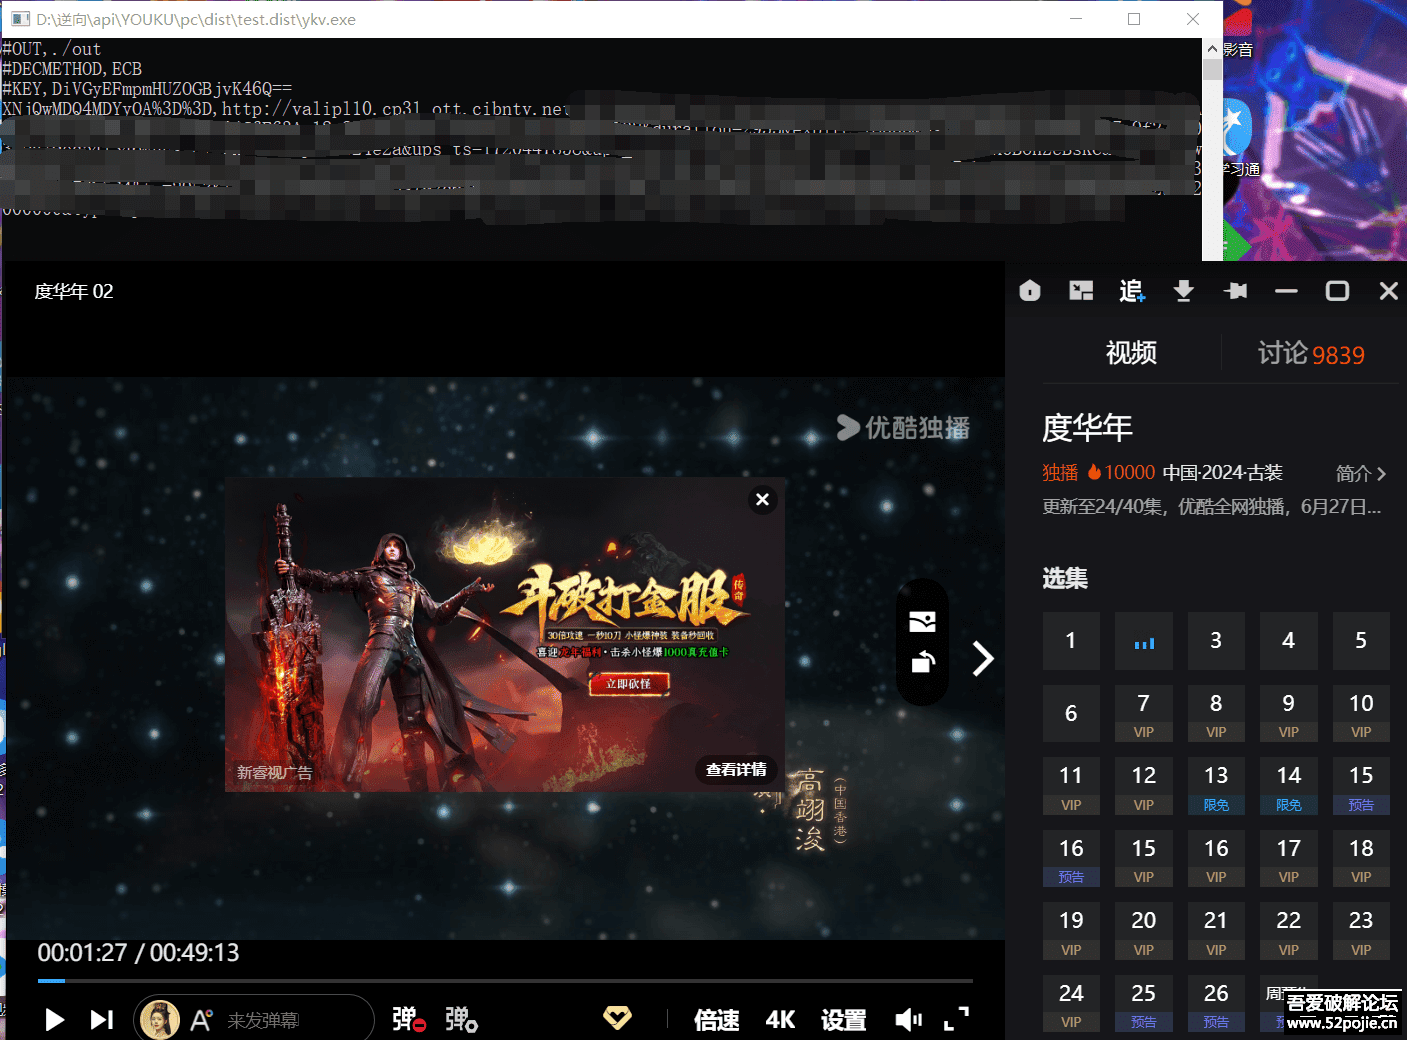Screen dimensions: 1407x1040
Task: Click the user avatar beside danmaku box
Action: click(x=160, y=1019)
